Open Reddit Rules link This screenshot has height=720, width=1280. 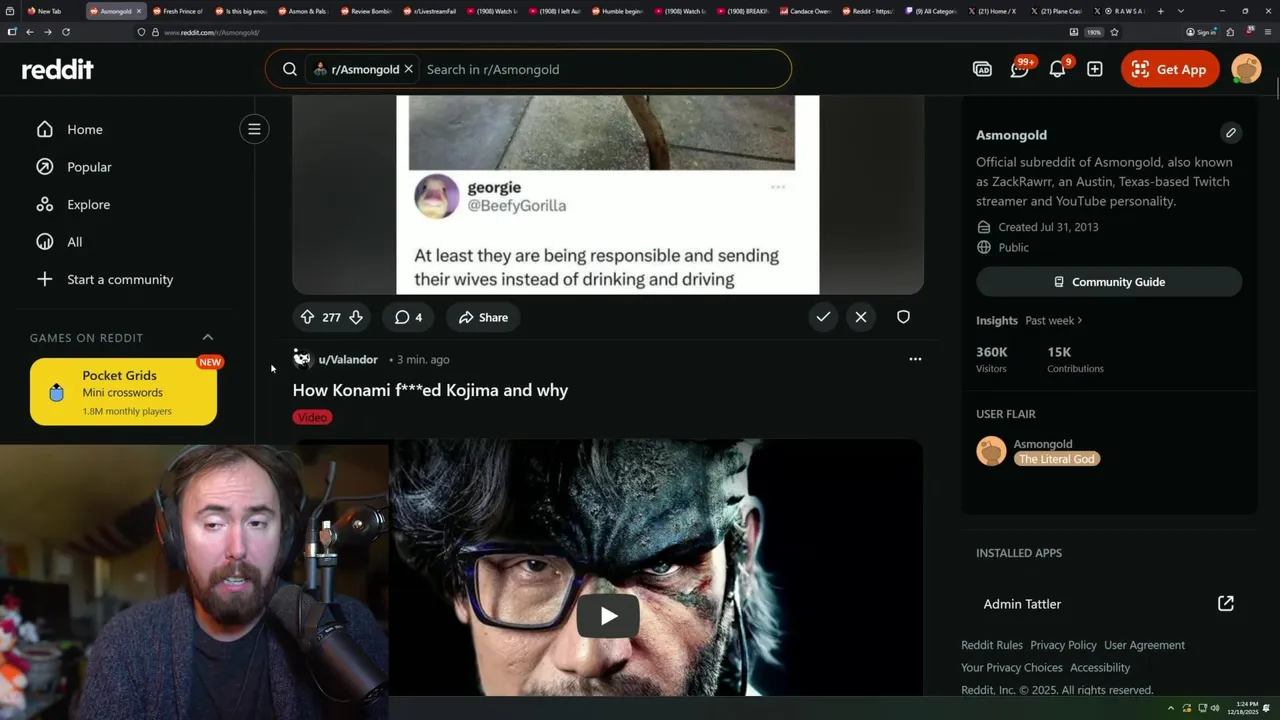[992, 645]
